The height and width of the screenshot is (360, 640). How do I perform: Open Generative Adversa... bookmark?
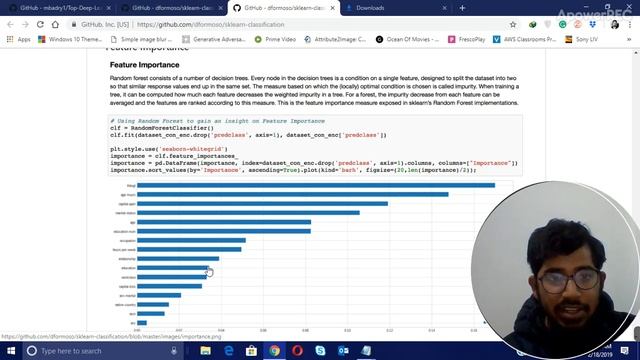pyautogui.click(x=214, y=39)
